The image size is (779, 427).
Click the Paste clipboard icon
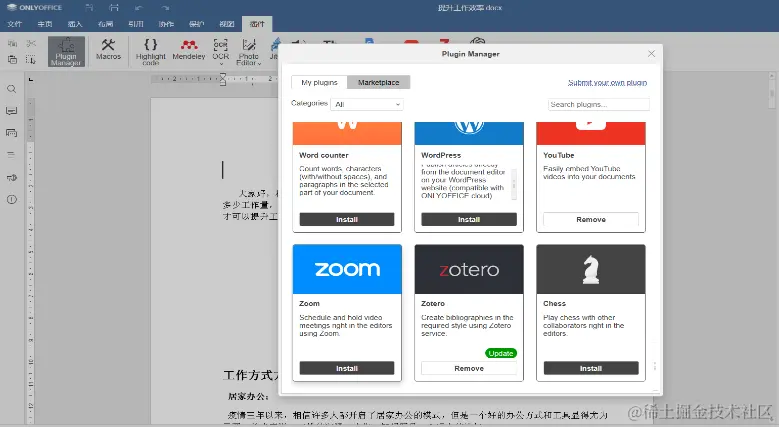12,60
